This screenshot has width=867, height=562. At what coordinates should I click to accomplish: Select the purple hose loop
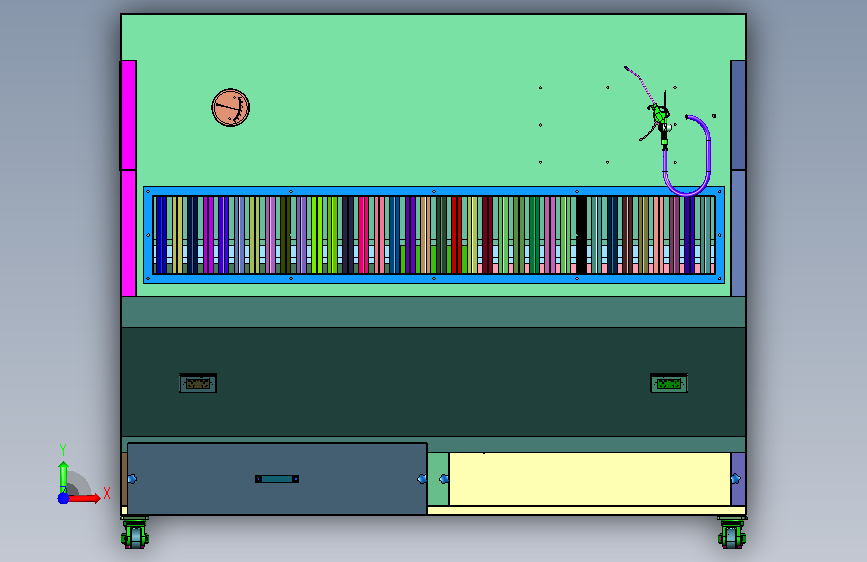click(687, 156)
